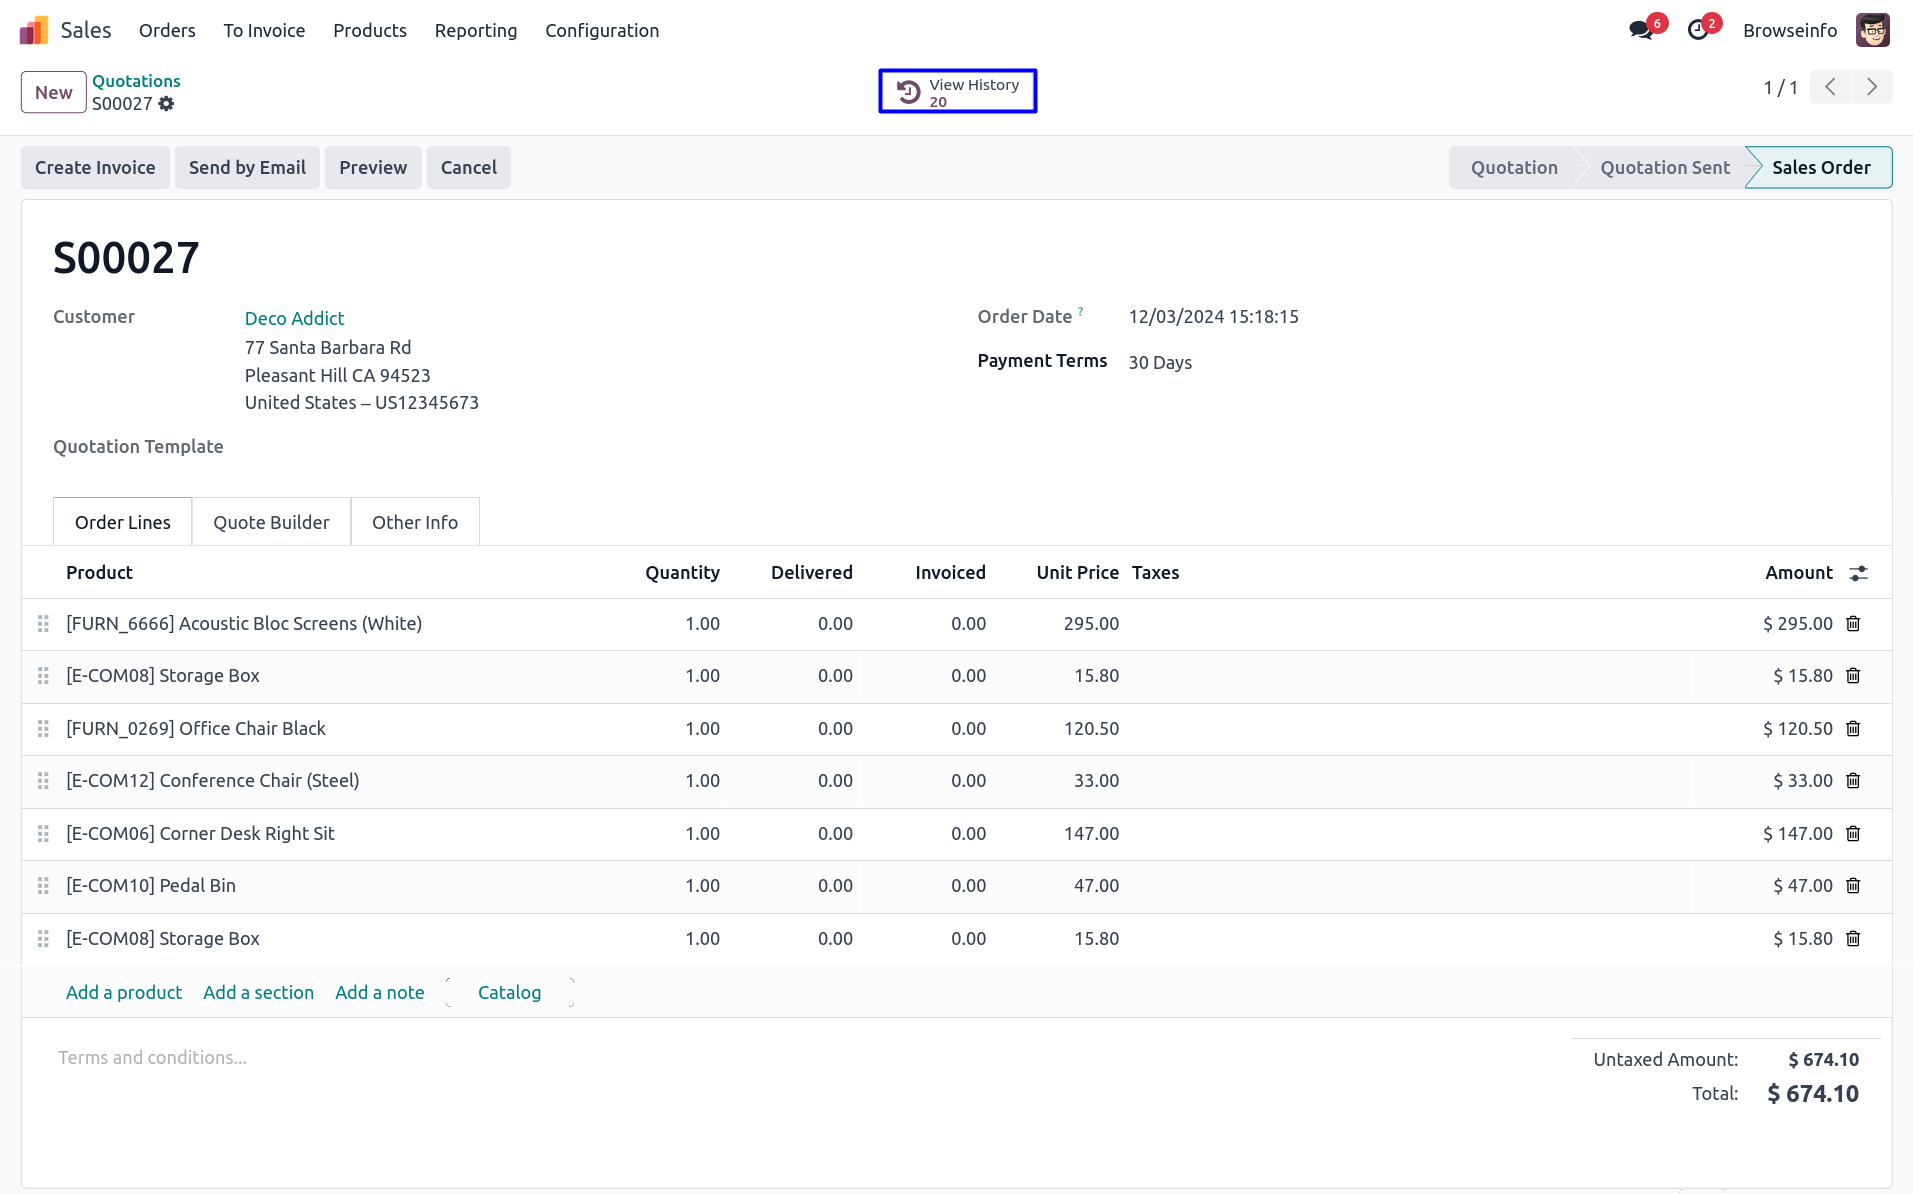Click the Create Invoice button
Viewport: 1913px width, 1194px height.
pyautogui.click(x=95, y=168)
